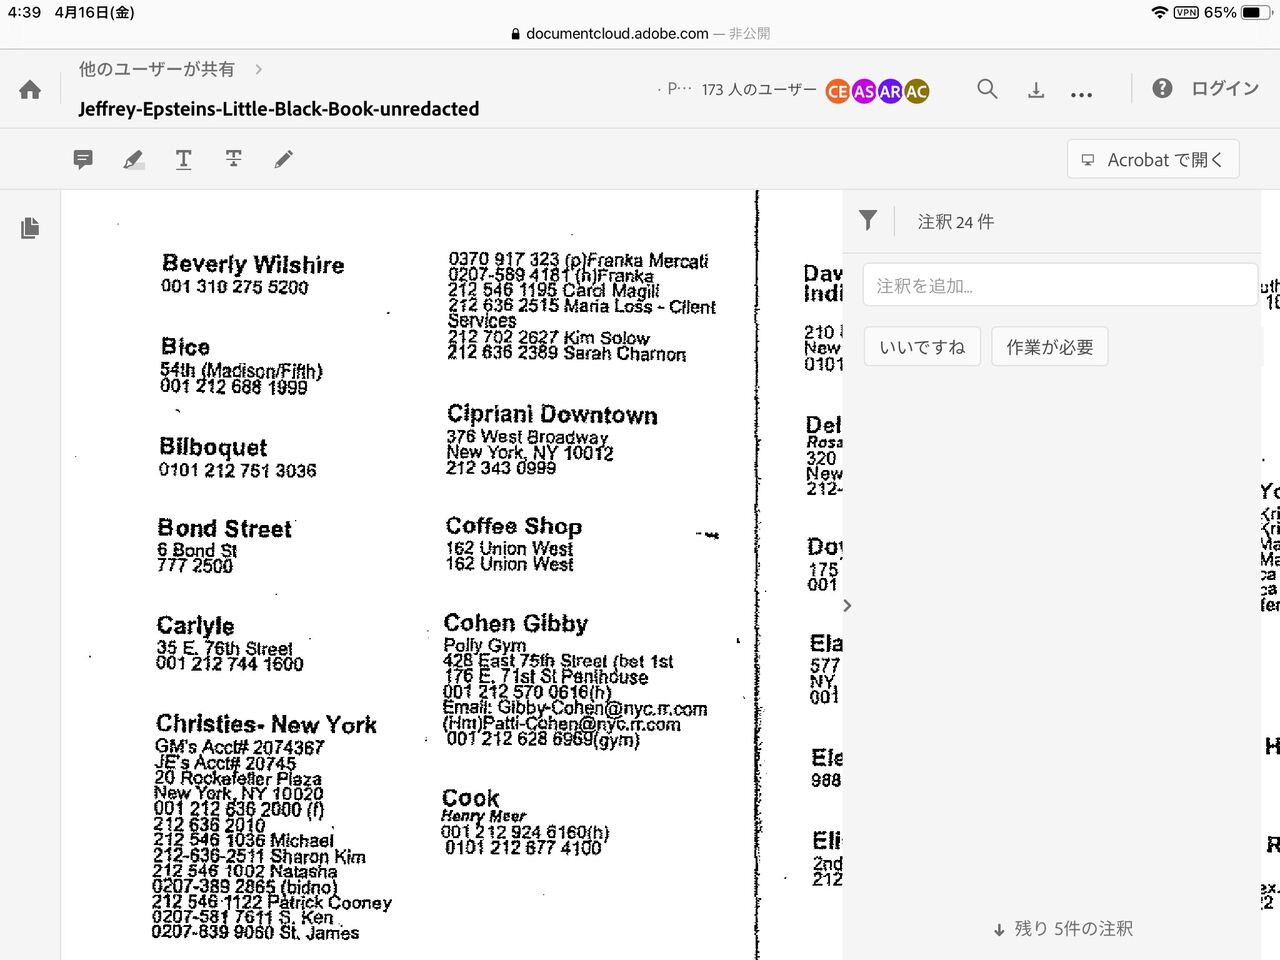Tap the 4:39 clock in status bar

click(24, 12)
